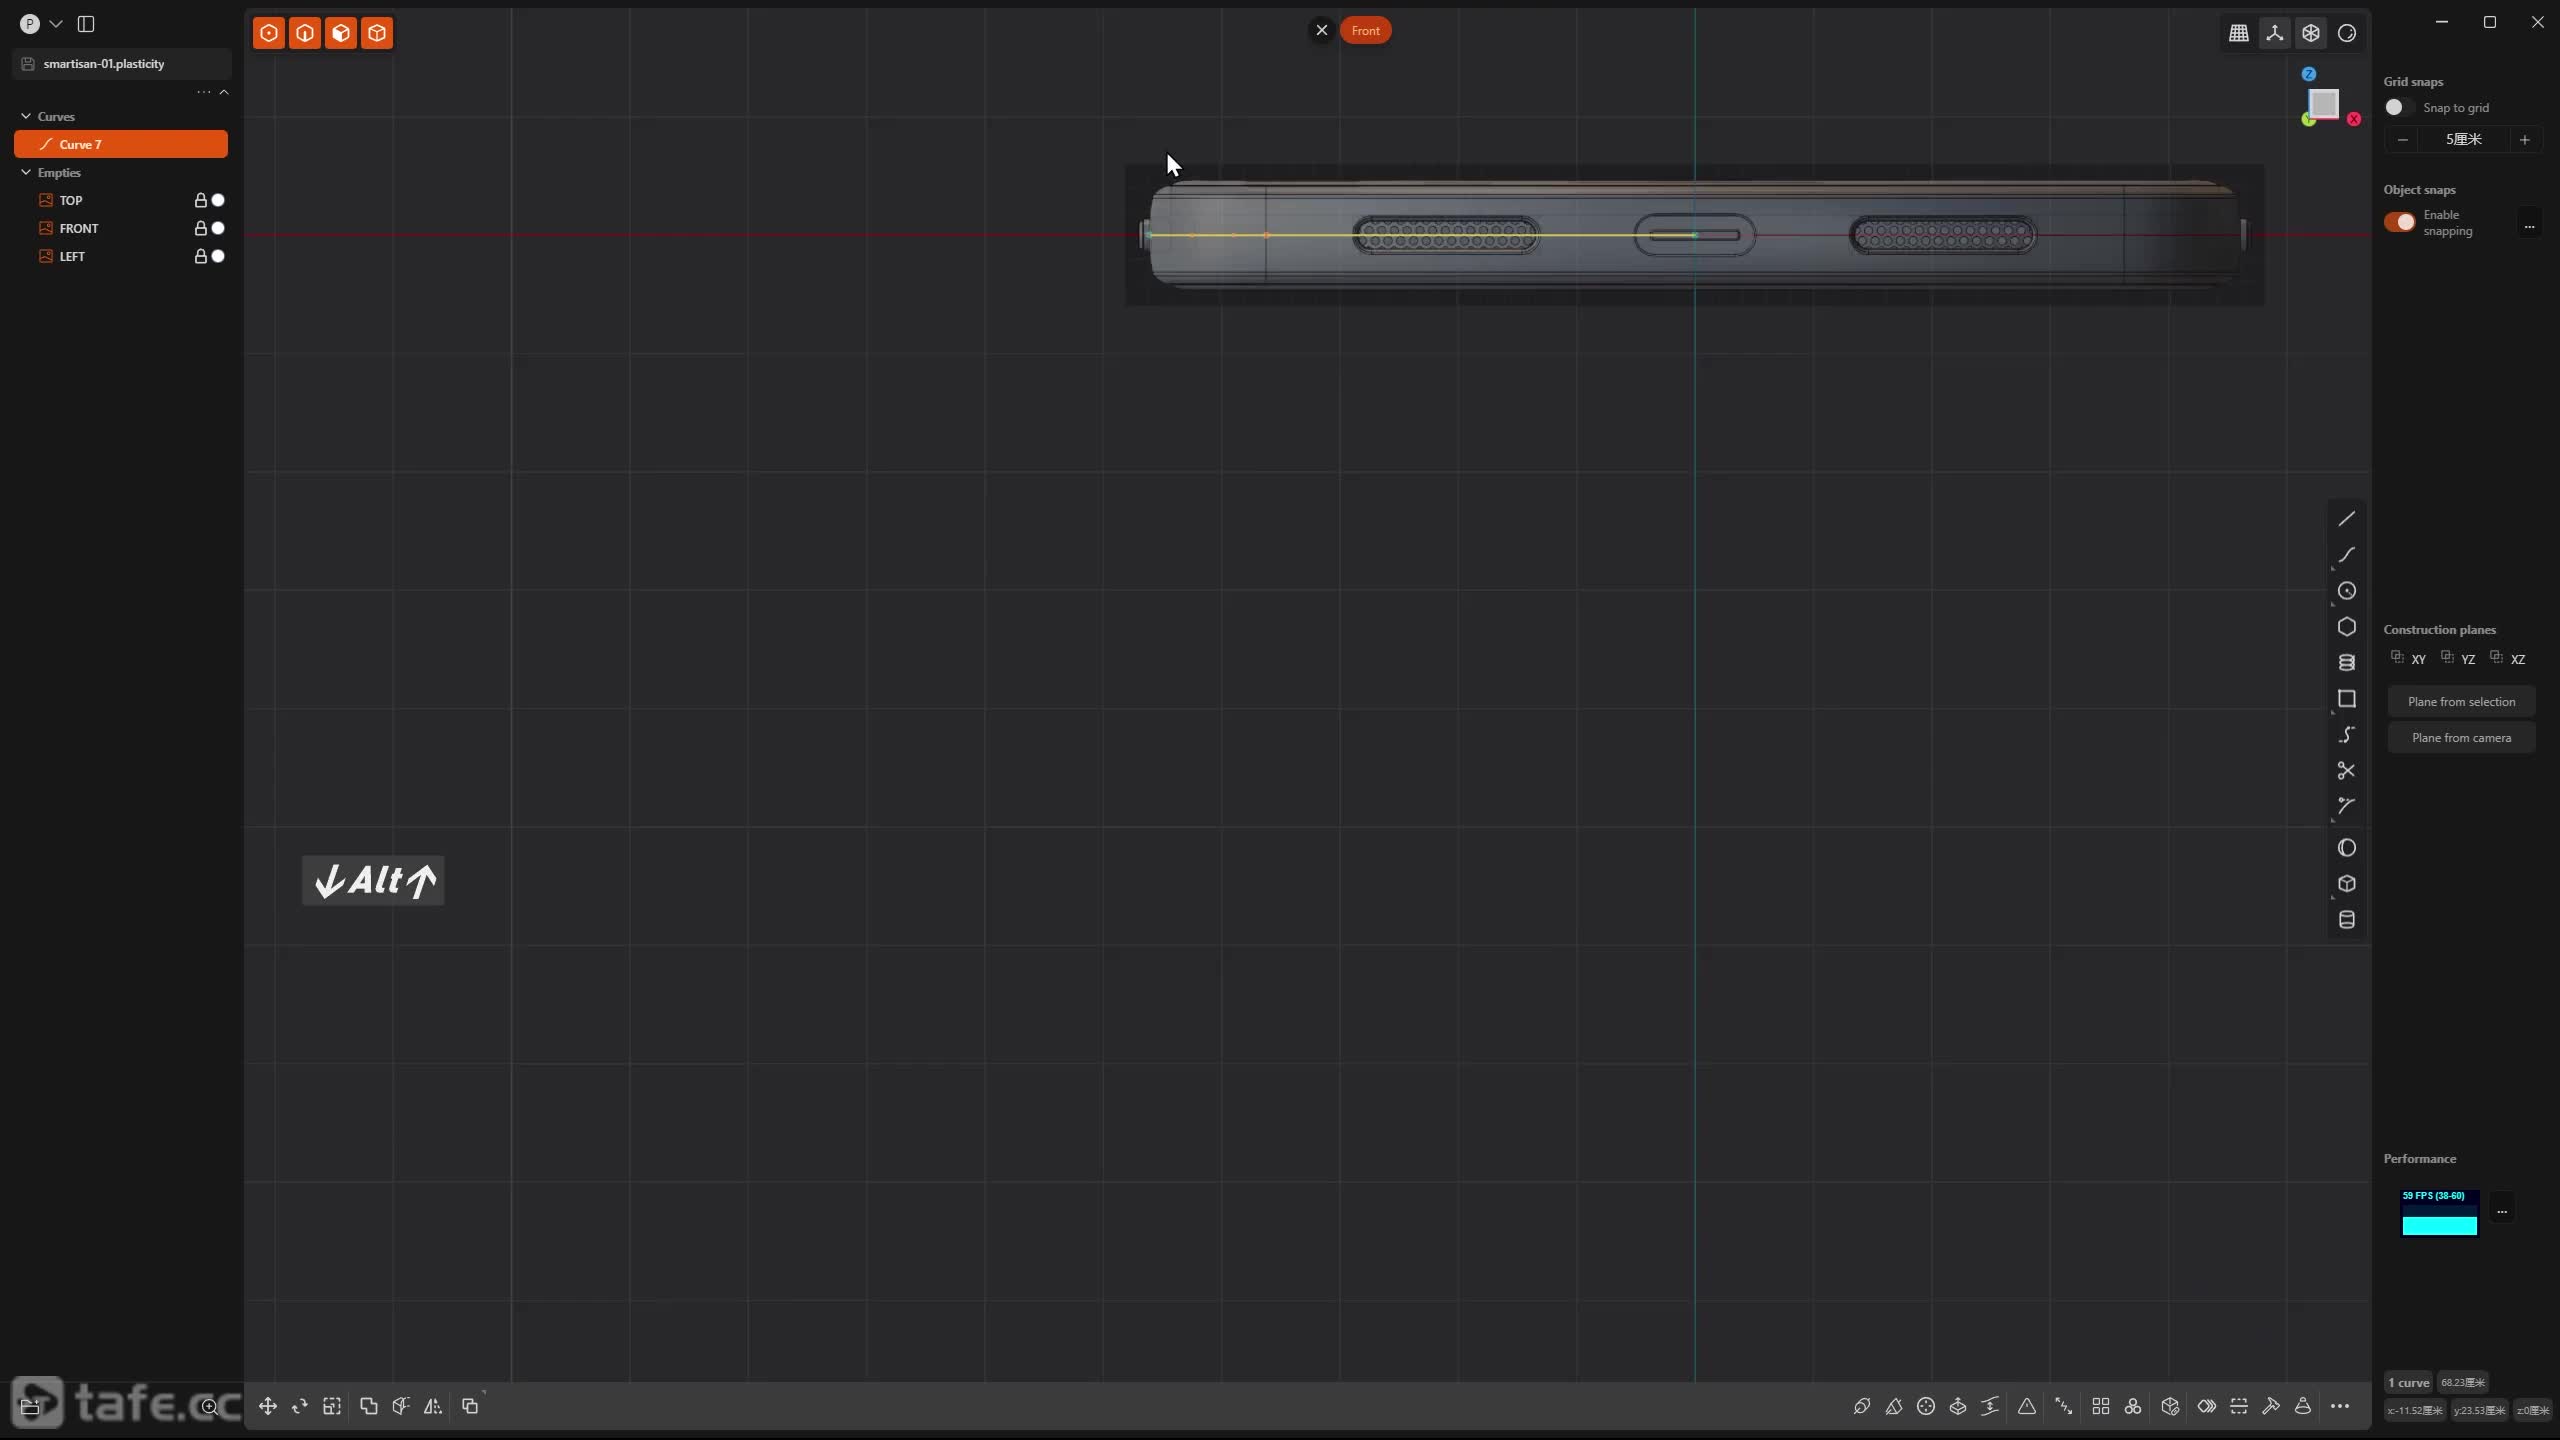This screenshot has height=1440, width=2560.
Task: Click the scissors Trim tool
Action: pos(2346,770)
